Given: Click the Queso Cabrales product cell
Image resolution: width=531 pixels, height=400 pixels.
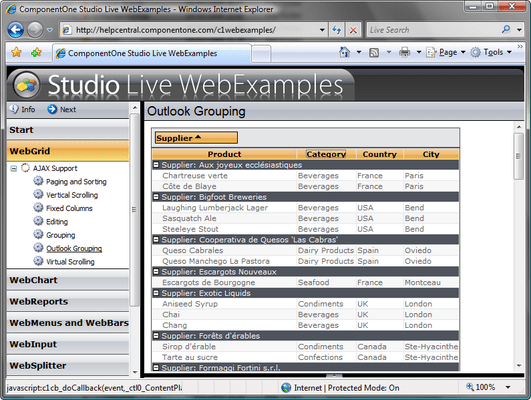Looking at the screenshot, I should tap(225, 251).
